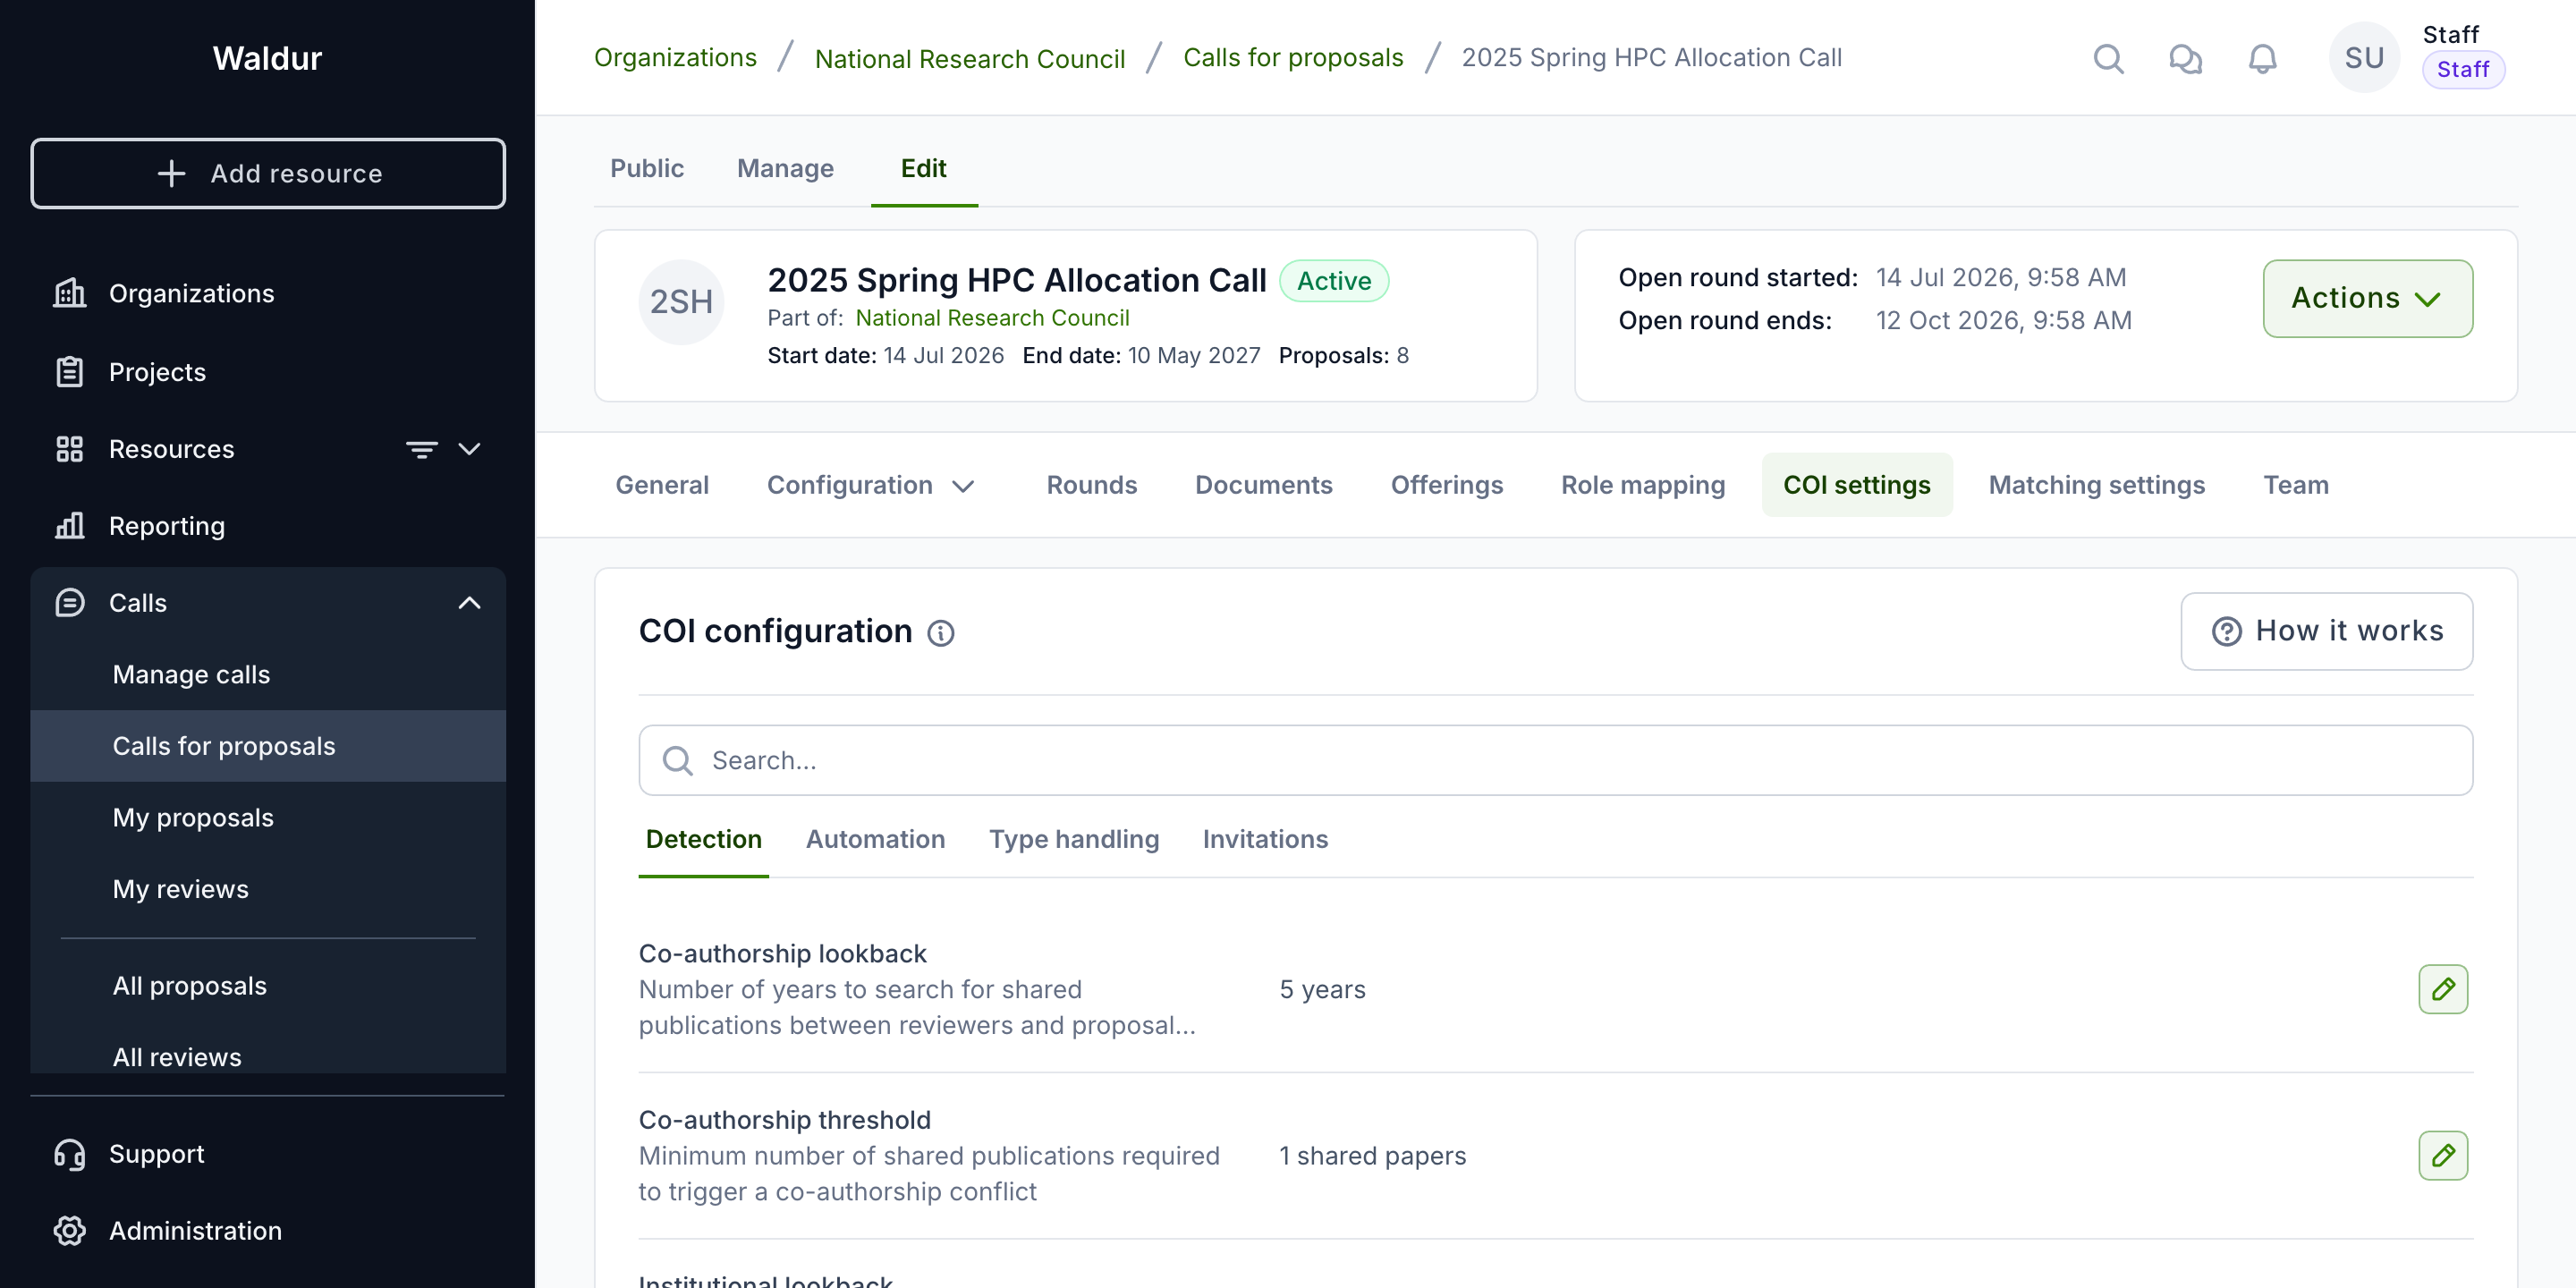Click the Reporting chart icon in sidebar
Viewport: 2576px width, 1288px height.
(x=69, y=526)
